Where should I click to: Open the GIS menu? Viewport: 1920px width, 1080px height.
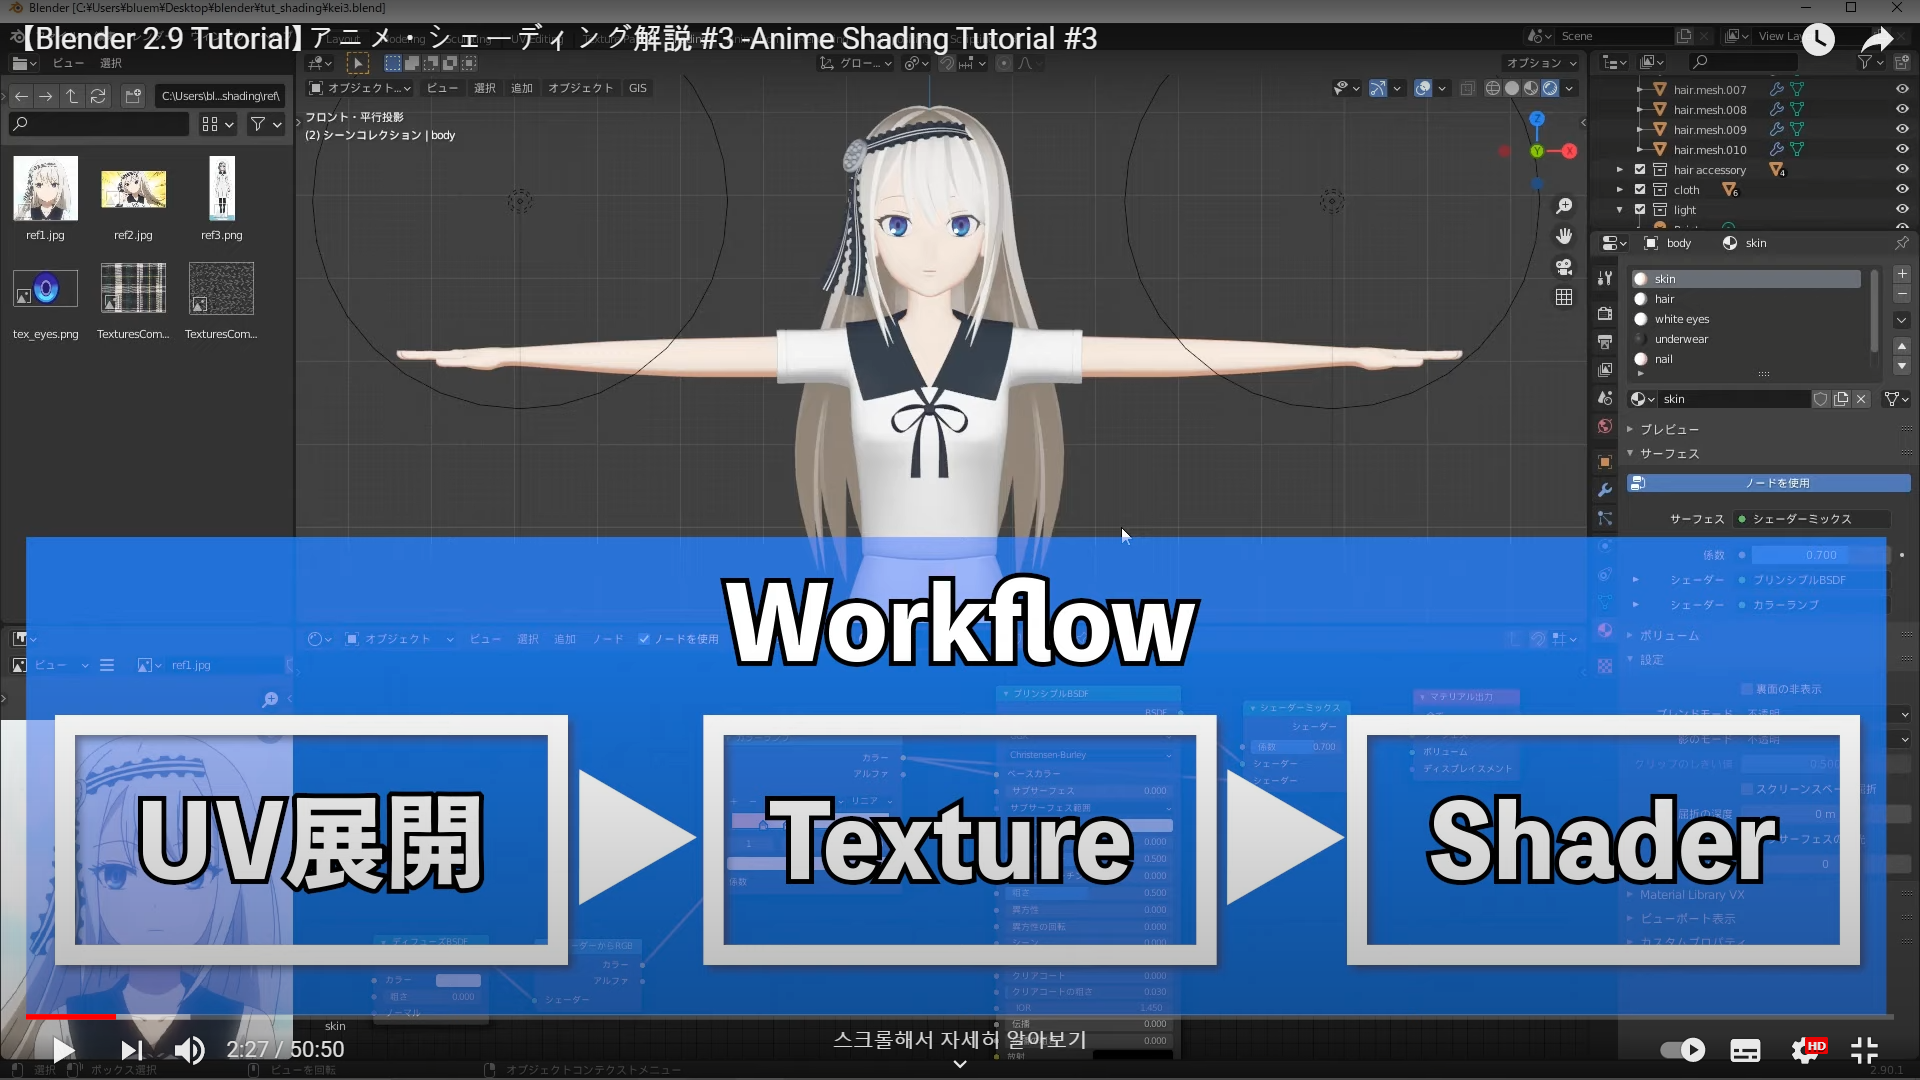coord(637,88)
